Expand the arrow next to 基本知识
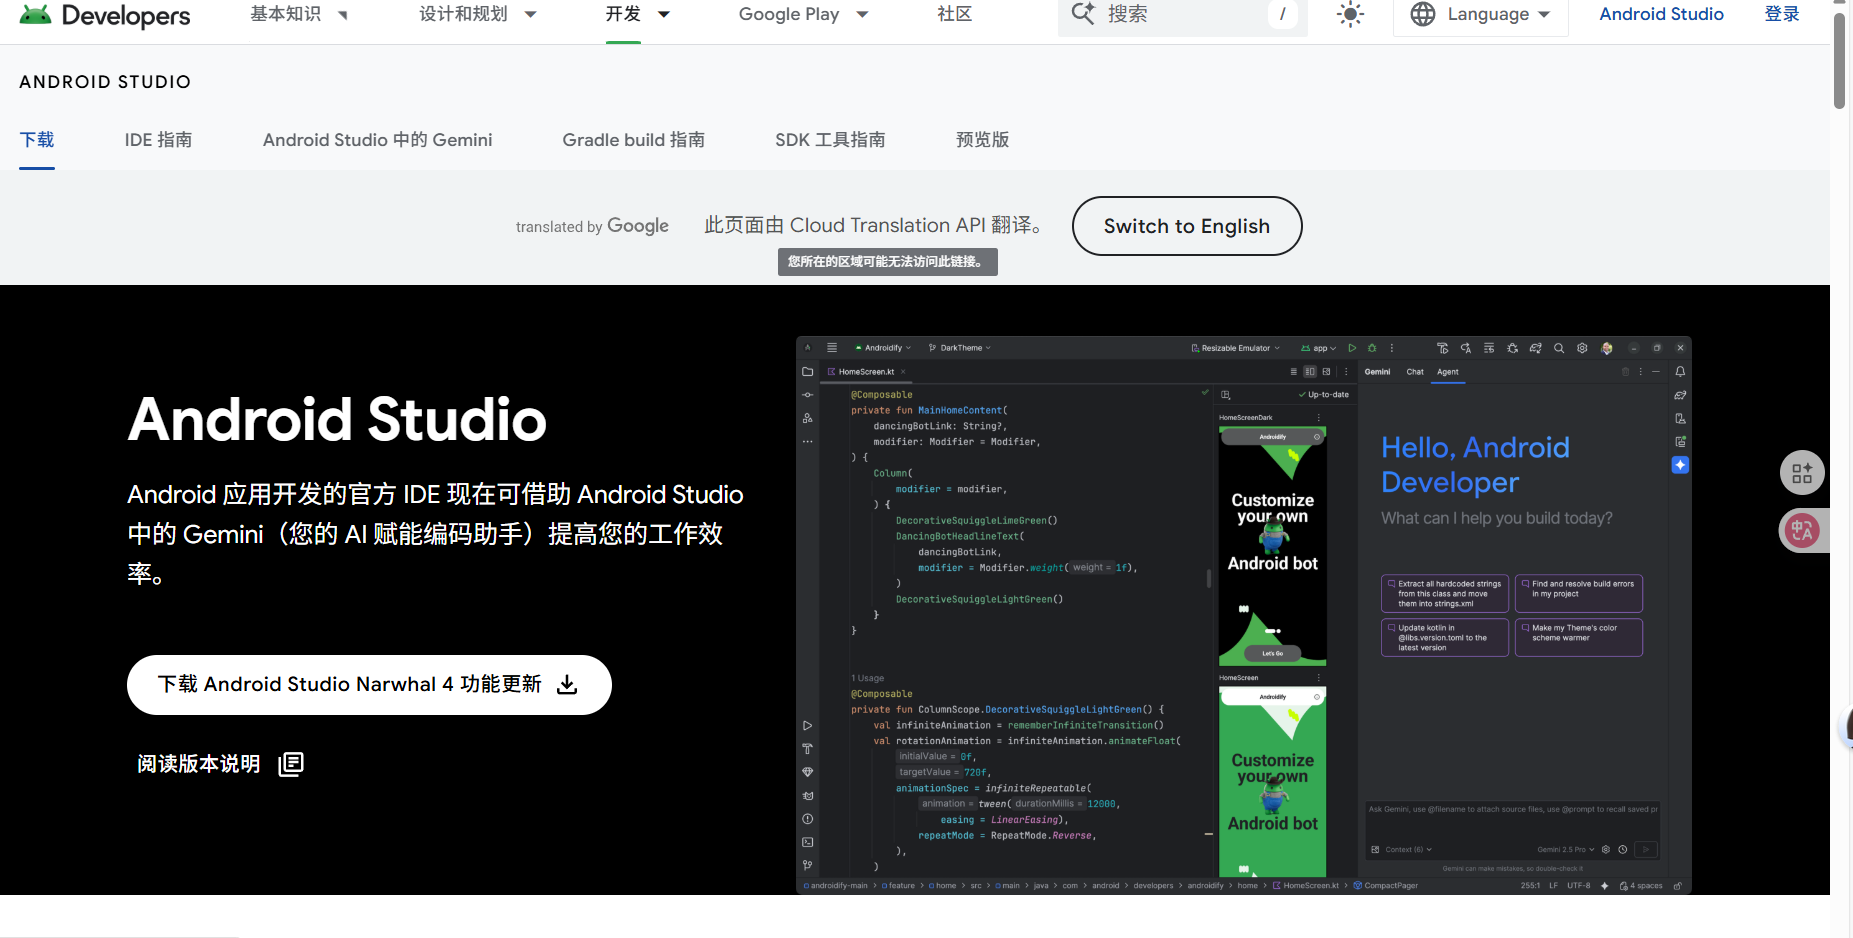Screen dimensions: 1853x938 pos(343,15)
